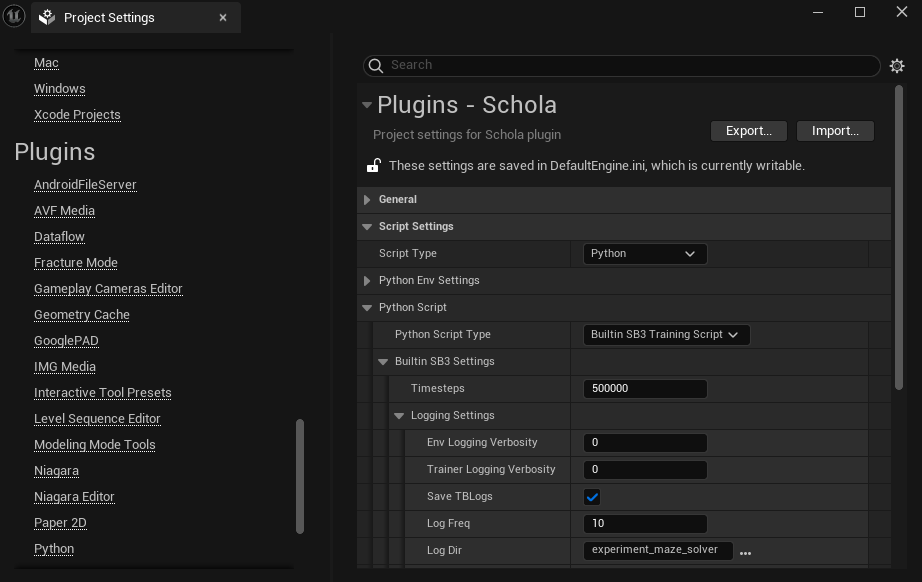Click the Timesteps value field
Image resolution: width=922 pixels, height=582 pixels.
pos(644,389)
